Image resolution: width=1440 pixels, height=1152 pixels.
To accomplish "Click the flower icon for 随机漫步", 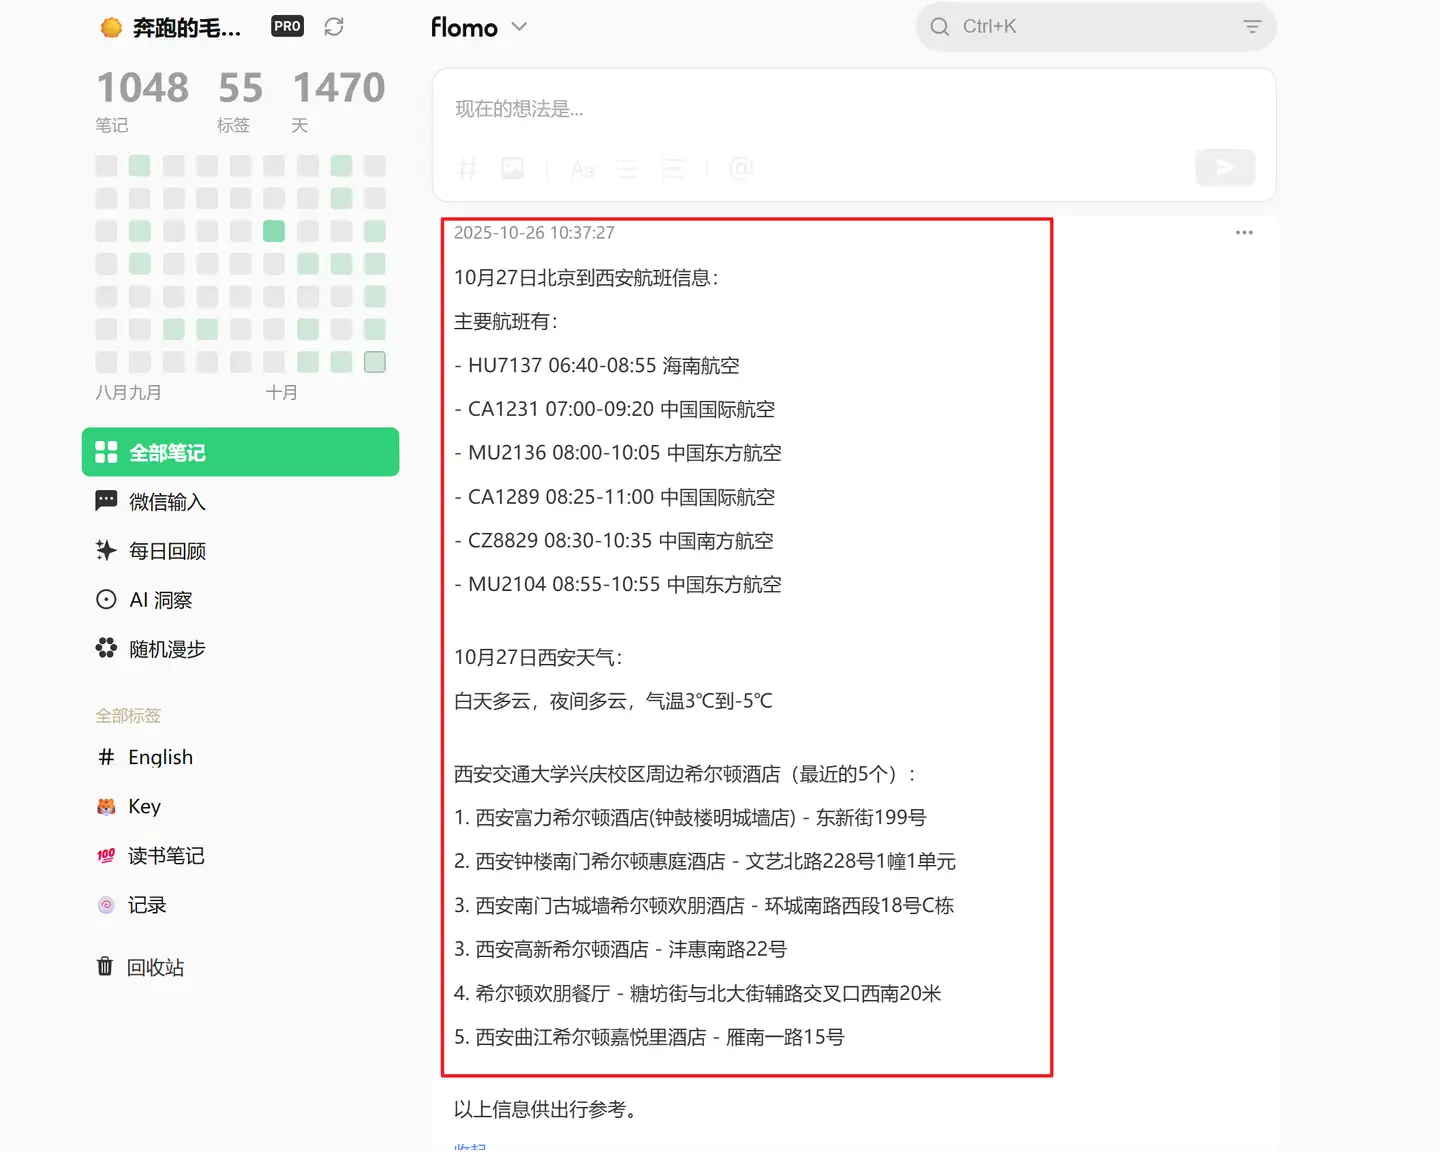I will [106, 648].
